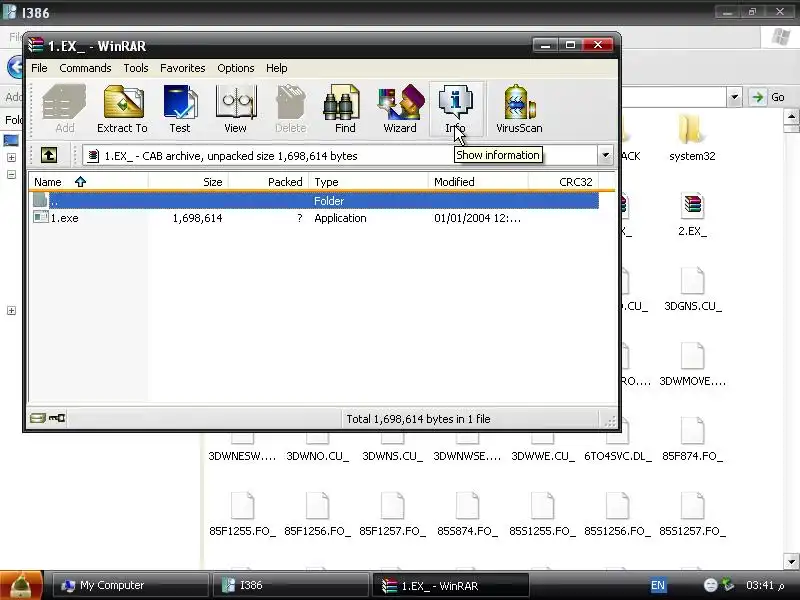Sort by the Name column header
This screenshot has height=600, width=800.
[89, 182]
